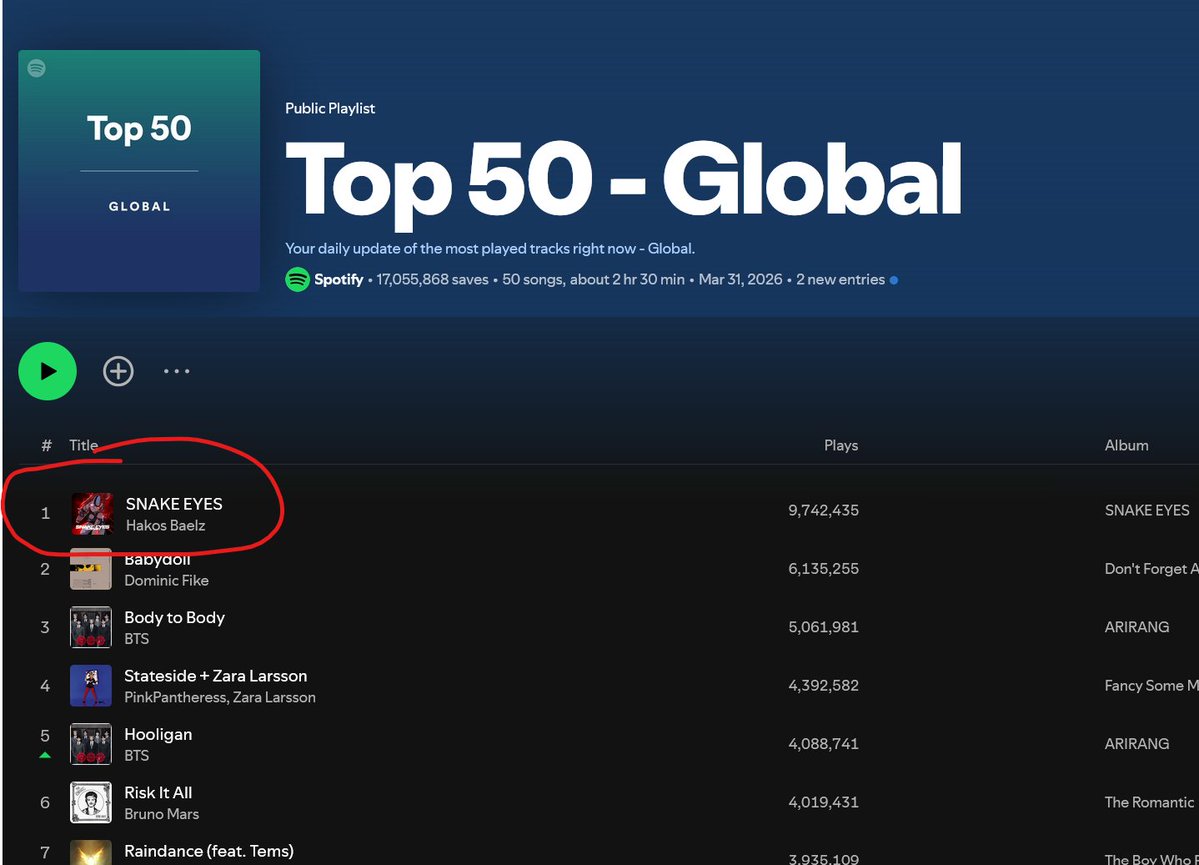Select play count 5,061,981

coord(824,627)
